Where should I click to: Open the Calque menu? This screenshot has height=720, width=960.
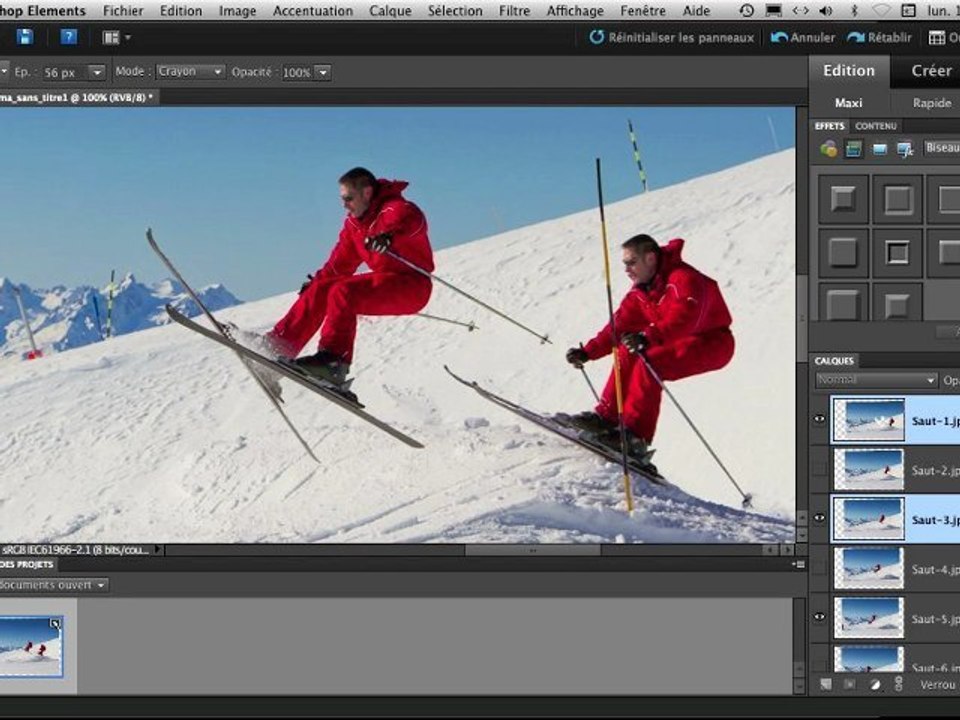(x=390, y=11)
